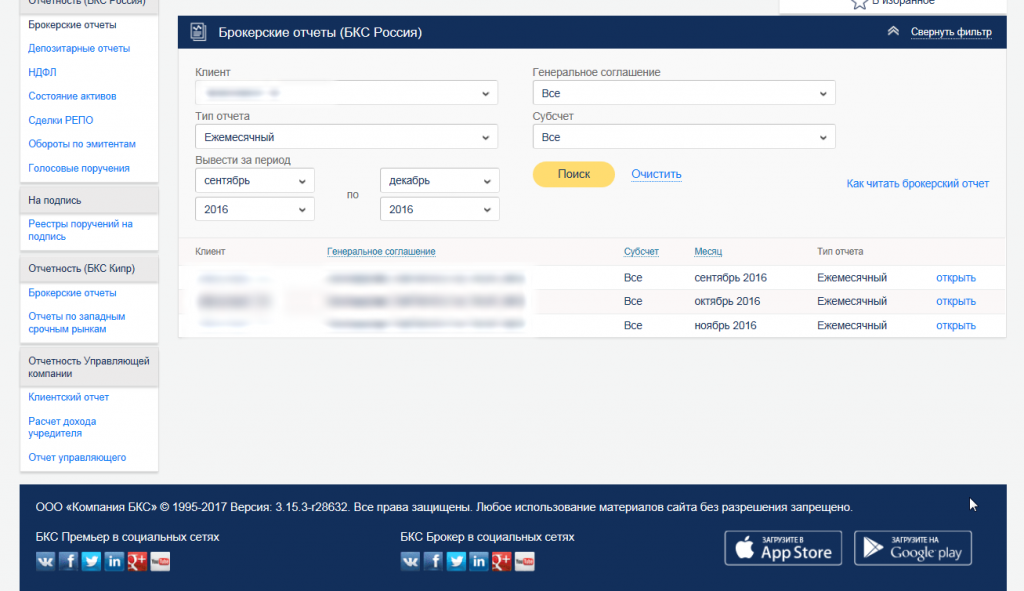
Task: Click the report document icon in header
Action: (x=199, y=32)
